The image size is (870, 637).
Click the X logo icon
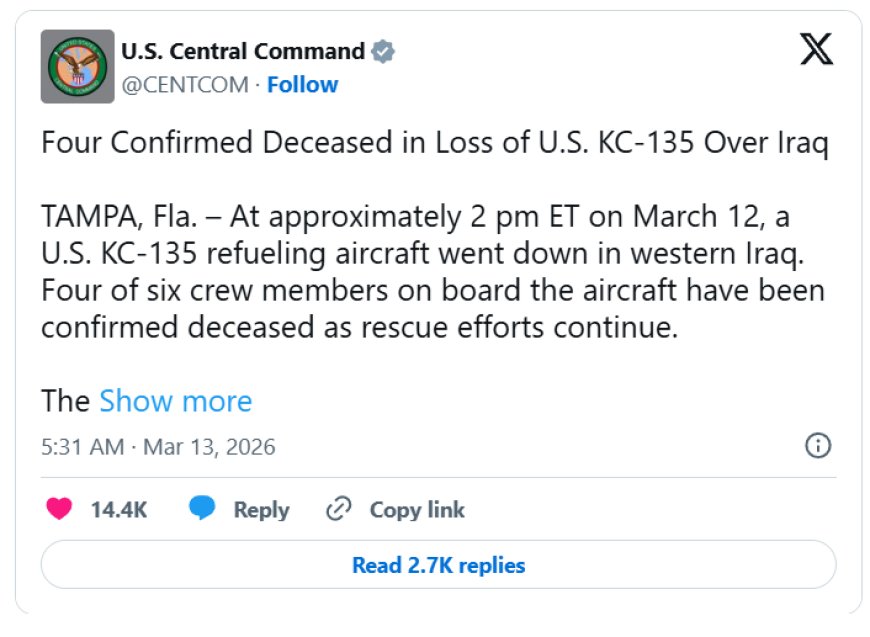(816, 50)
